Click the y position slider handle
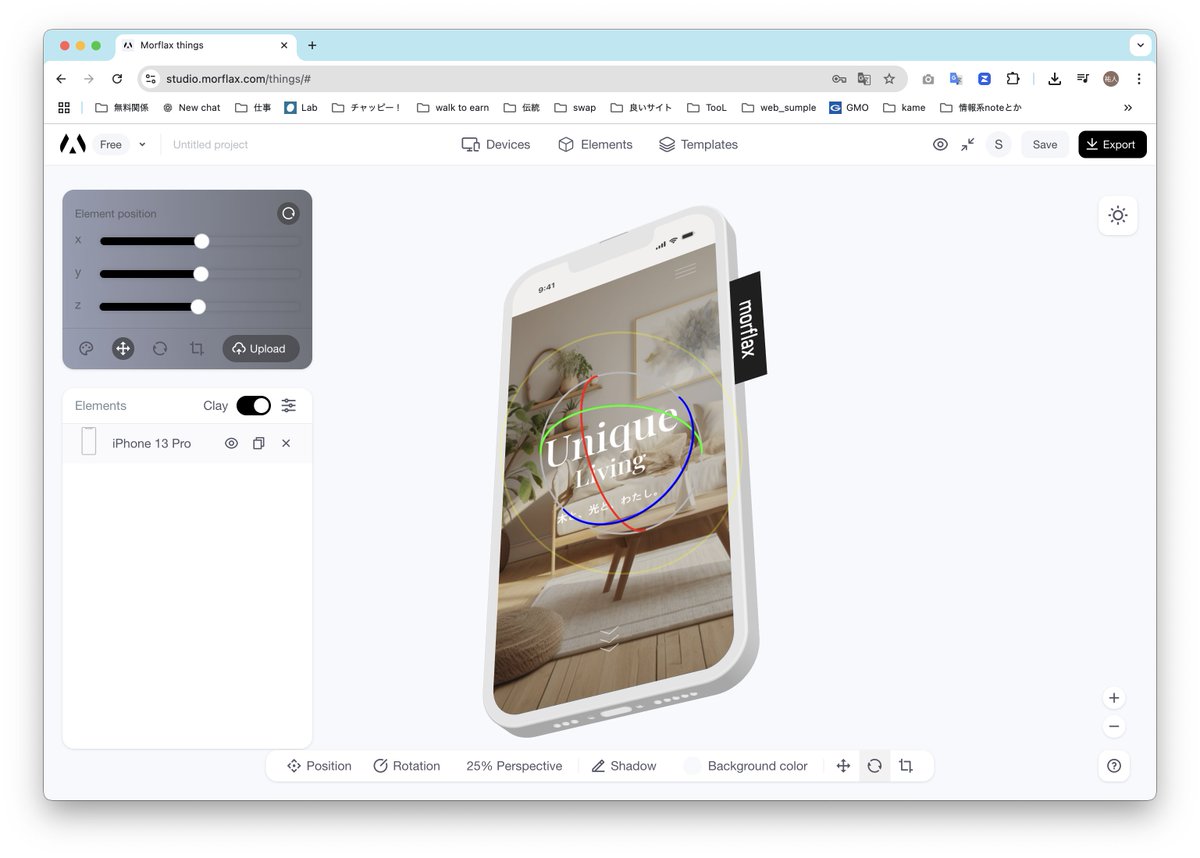This screenshot has height=858, width=1200. point(201,274)
